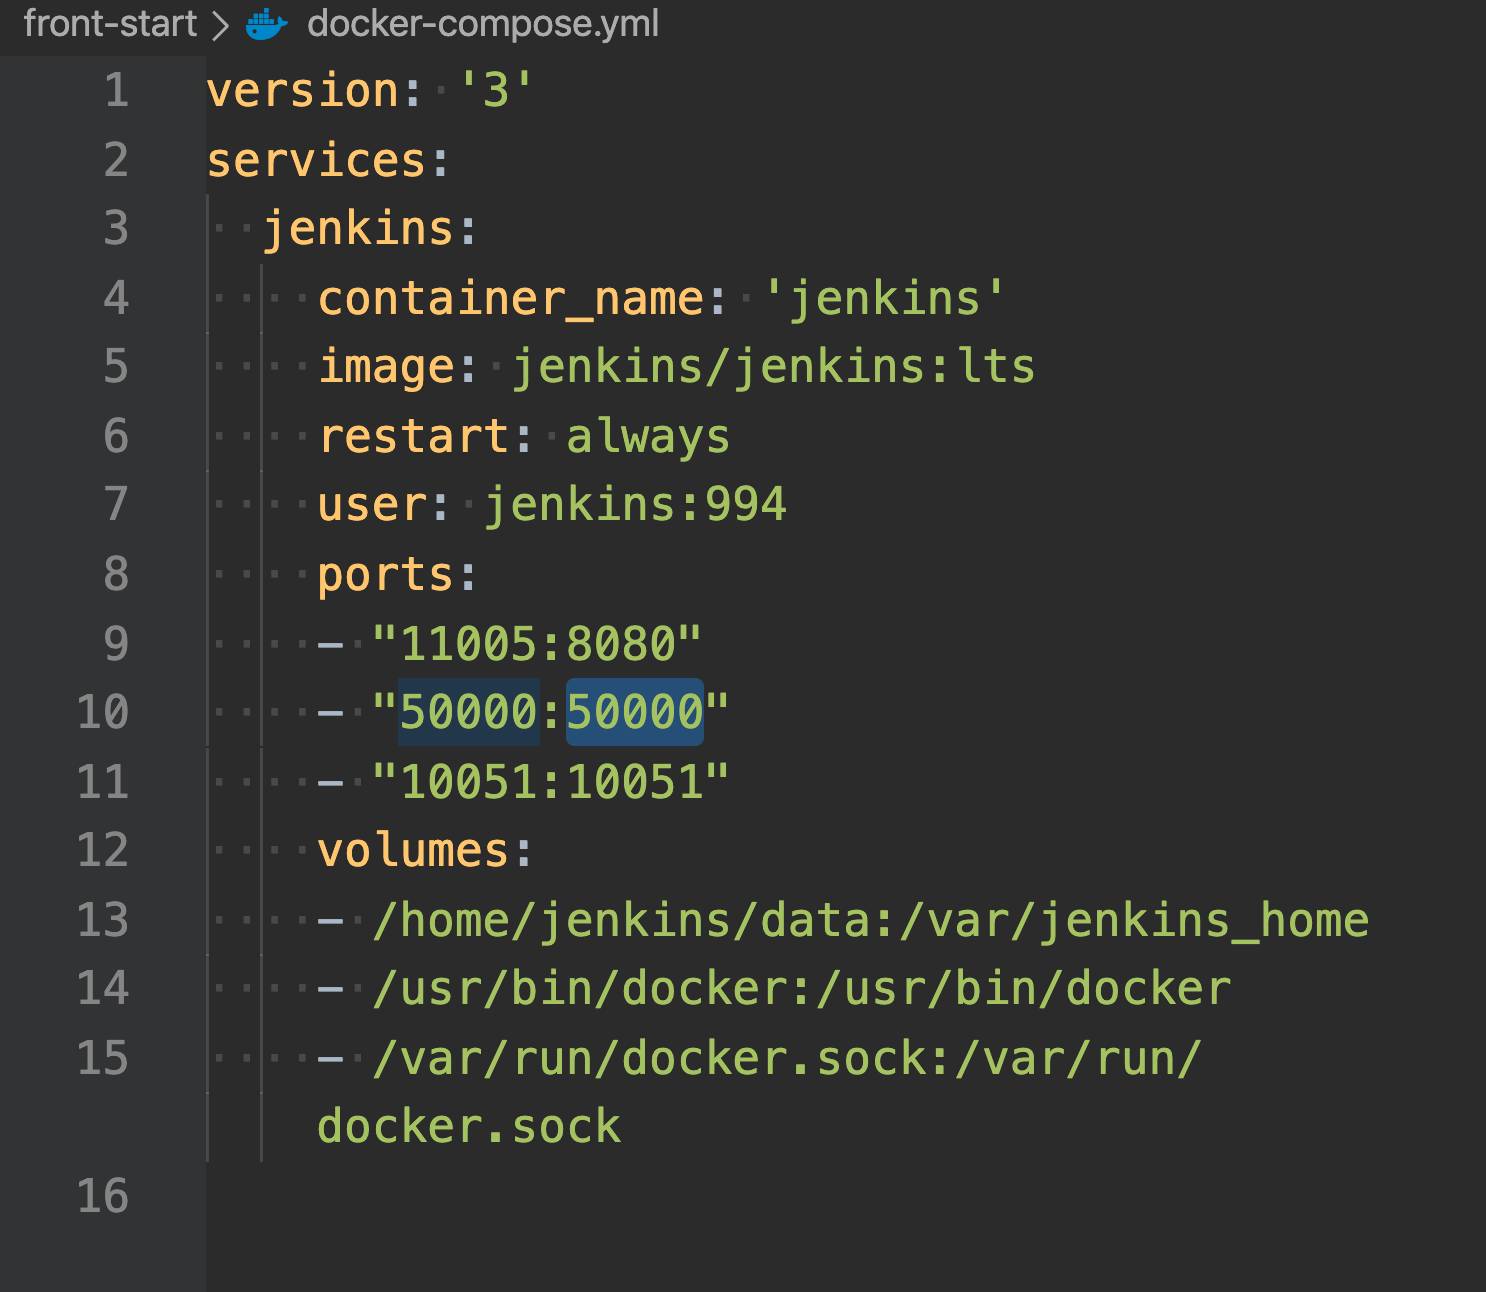Click the highlighted second 50000 on line 10
Viewport: 1486px width, 1292px height.
(x=635, y=712)
